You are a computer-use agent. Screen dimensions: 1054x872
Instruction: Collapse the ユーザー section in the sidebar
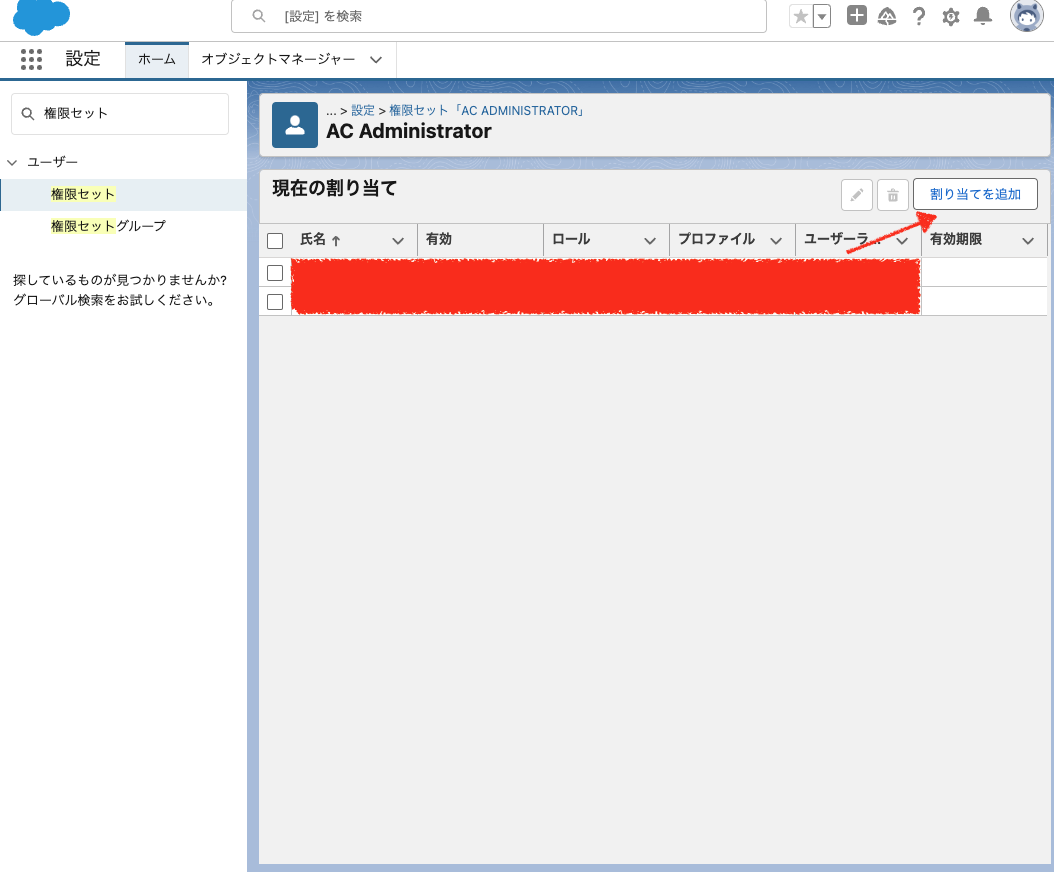tap(12, 162)
